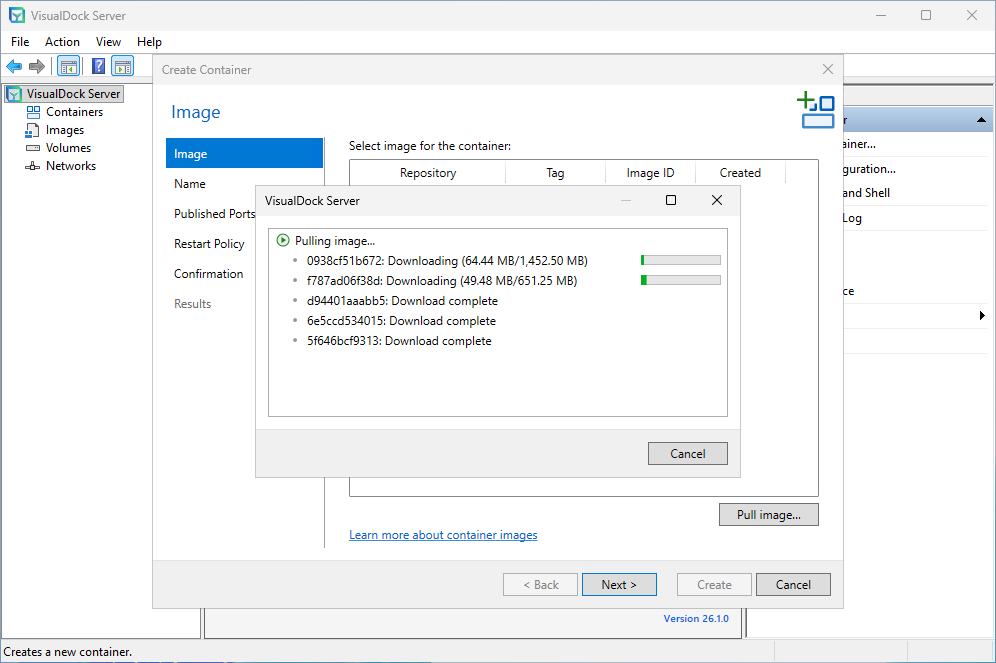996x663 pixels.
Task: Select the Results wizard step
Action: [192, 304]
